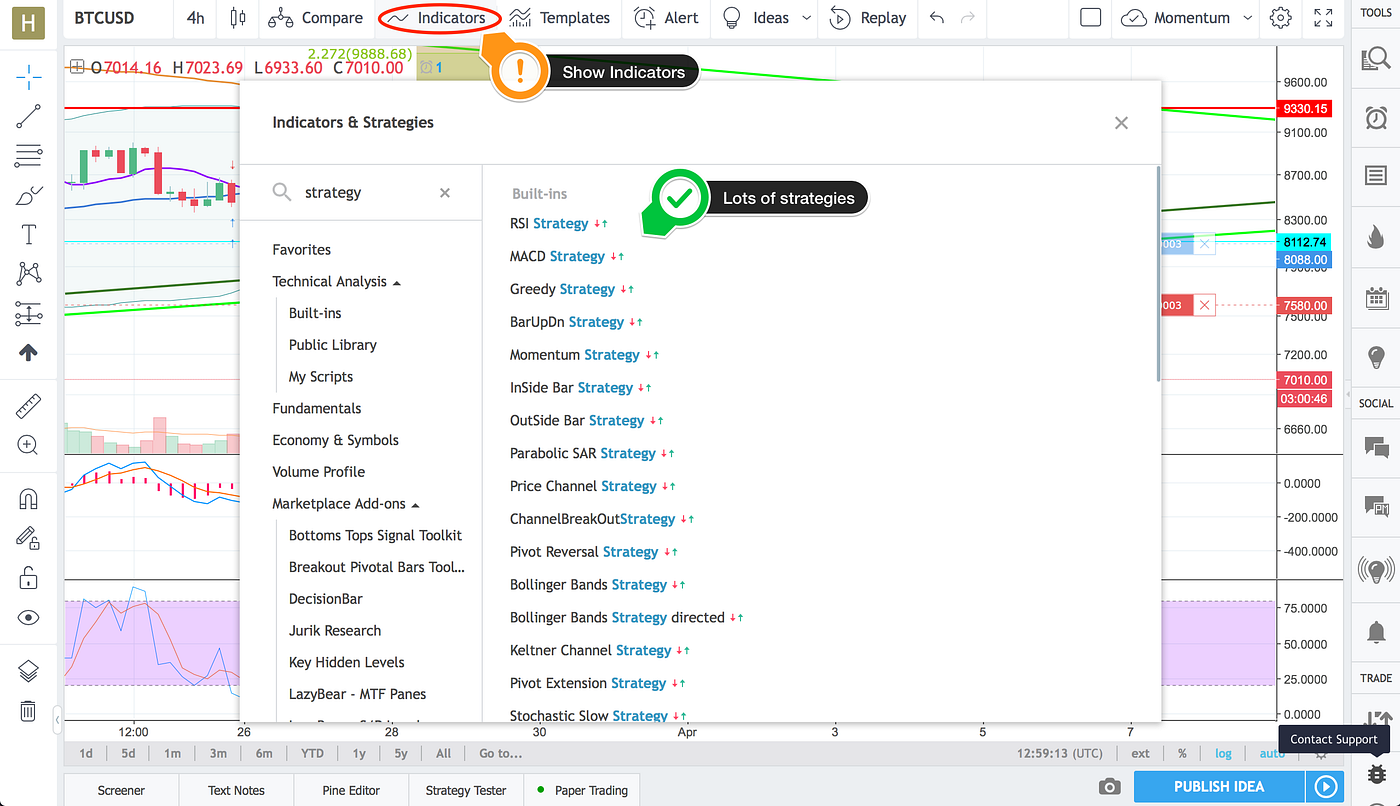
Task: Click the indicators dialog scrollbar
Action: [1158, 275]
